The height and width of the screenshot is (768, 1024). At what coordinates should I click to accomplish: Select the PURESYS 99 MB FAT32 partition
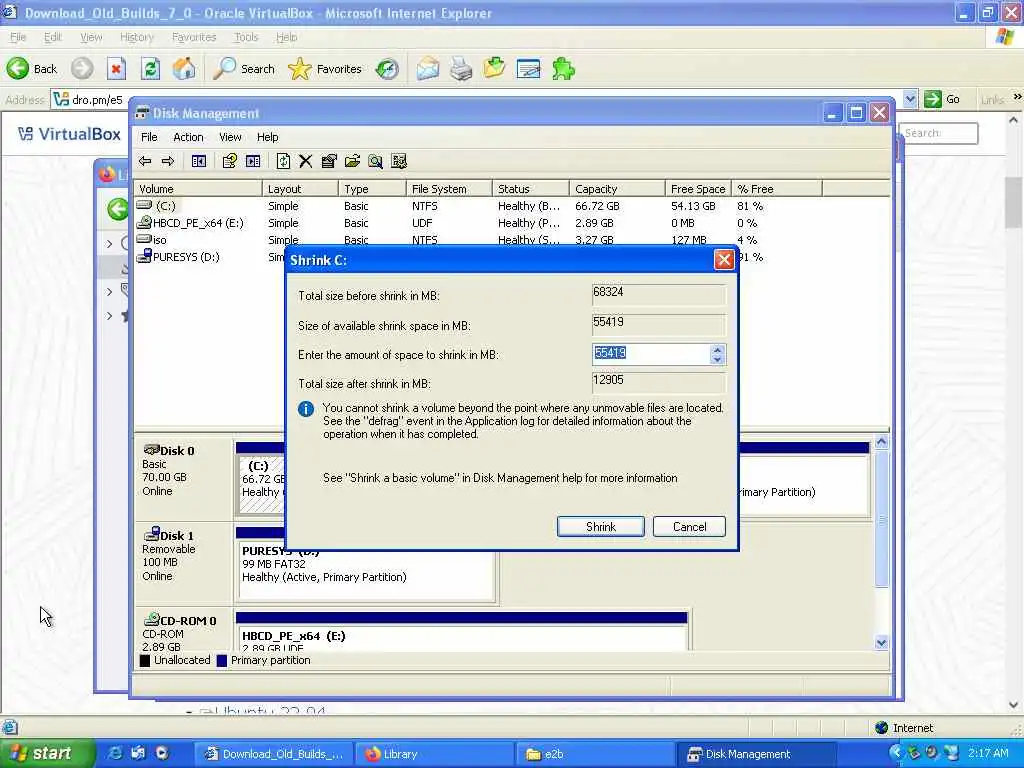pos(366,570)
